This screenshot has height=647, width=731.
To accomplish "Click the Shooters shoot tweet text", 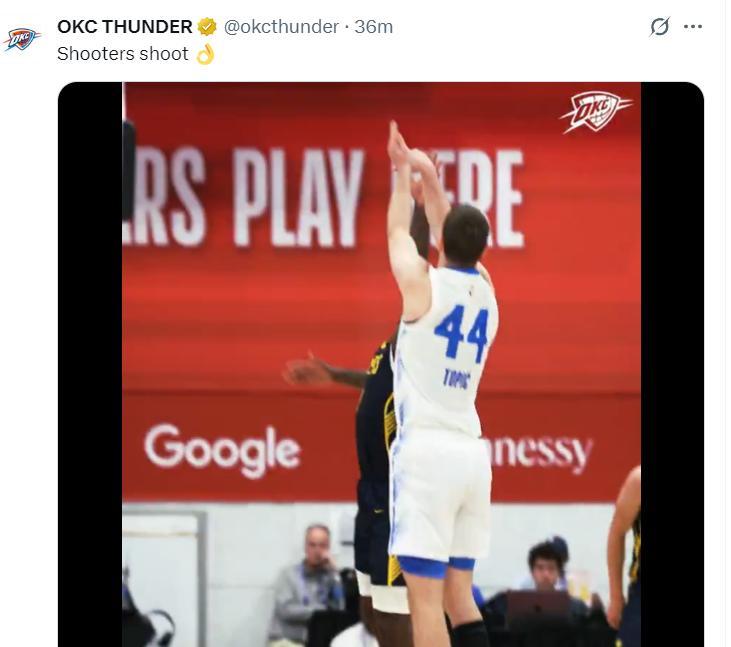I will point(123,54).
